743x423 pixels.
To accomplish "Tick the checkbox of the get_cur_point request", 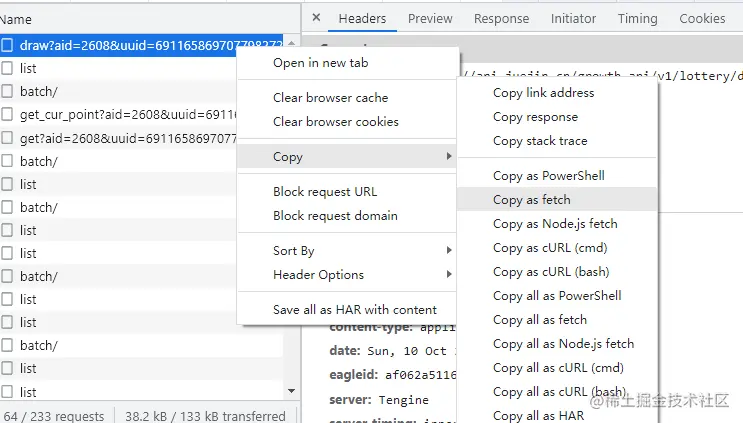I will click(x=7, y=115).
